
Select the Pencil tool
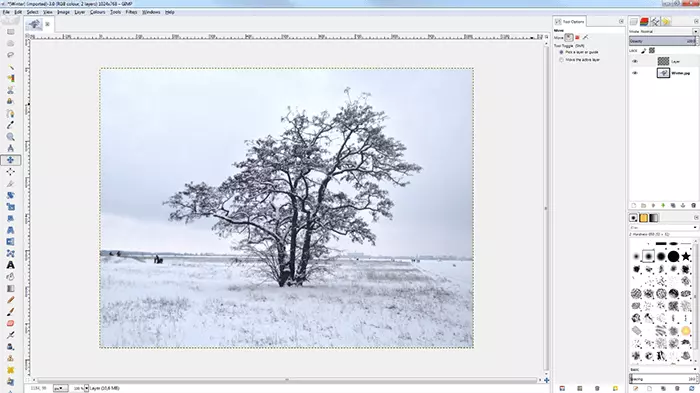(x=10, y=300)
